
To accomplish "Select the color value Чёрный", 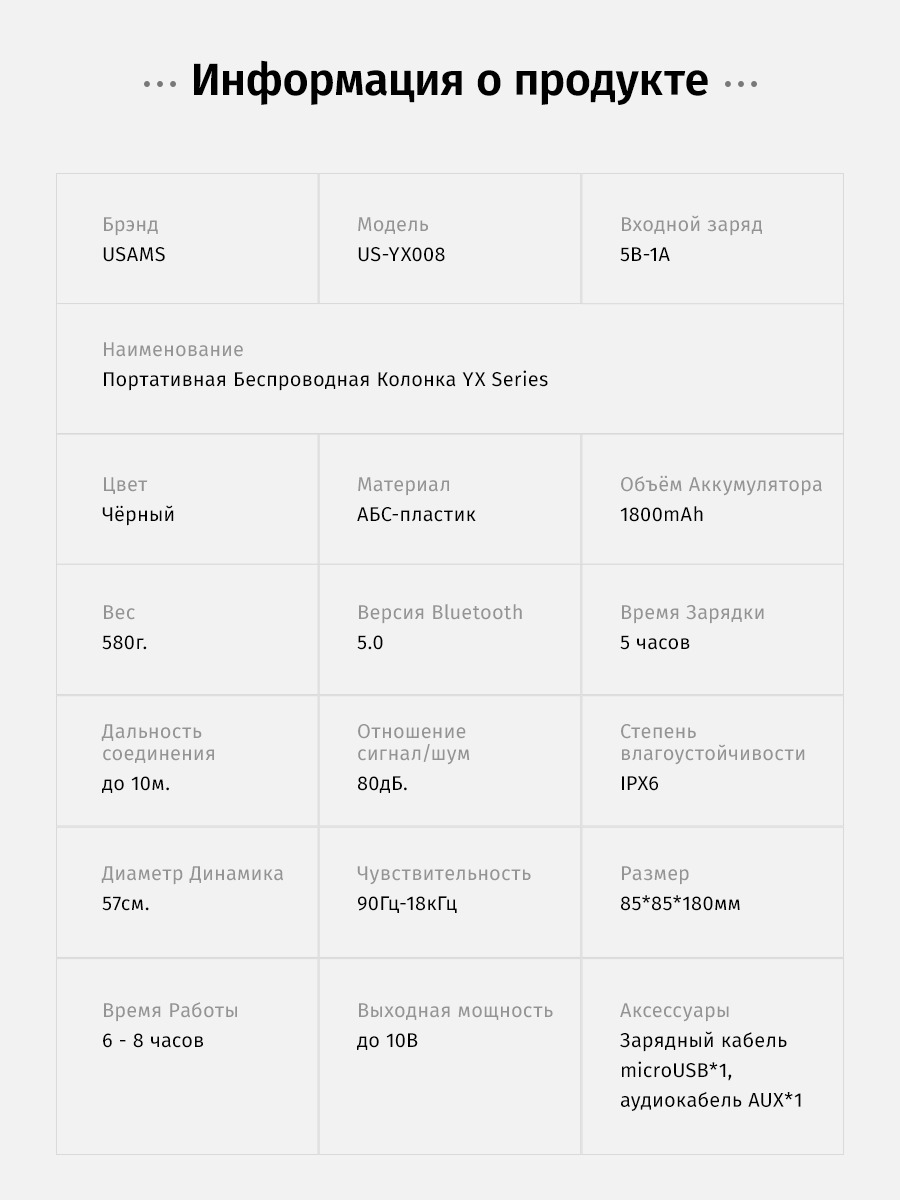I will tap(138, 515).
